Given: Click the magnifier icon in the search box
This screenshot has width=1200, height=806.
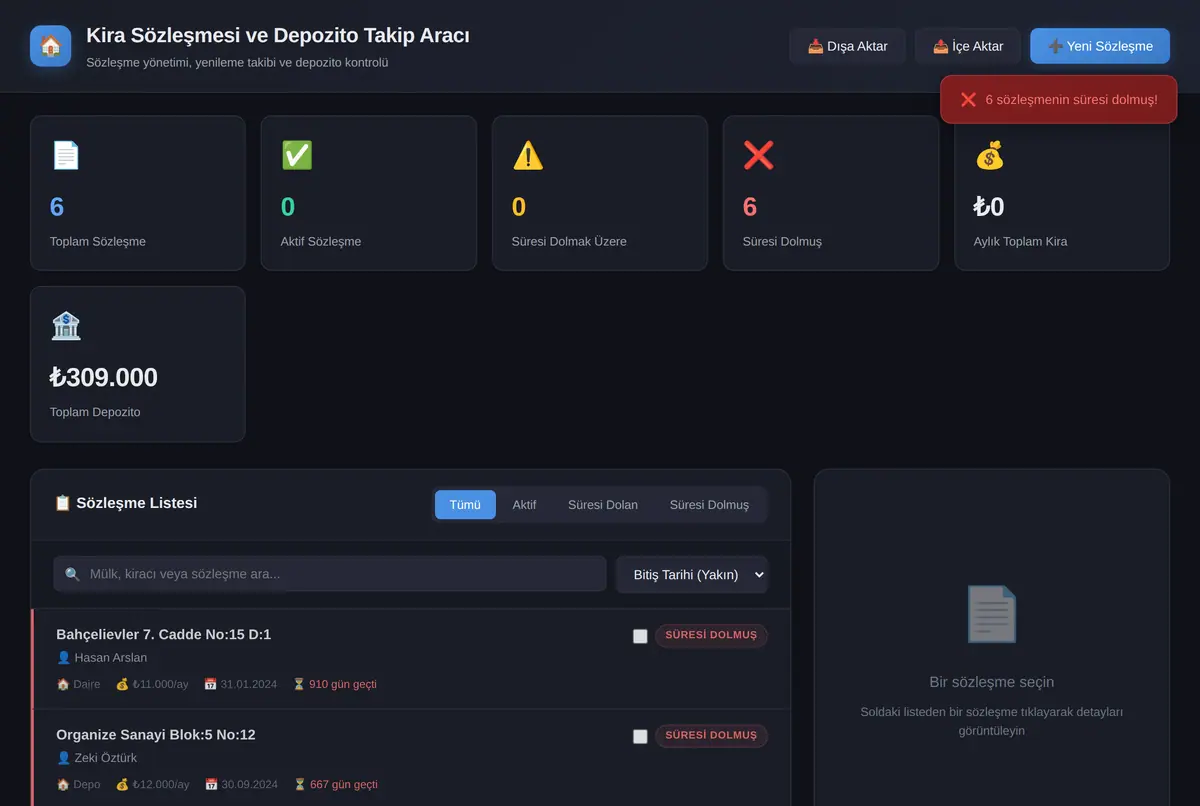Looking at the screenshot, I should [72, 574].
